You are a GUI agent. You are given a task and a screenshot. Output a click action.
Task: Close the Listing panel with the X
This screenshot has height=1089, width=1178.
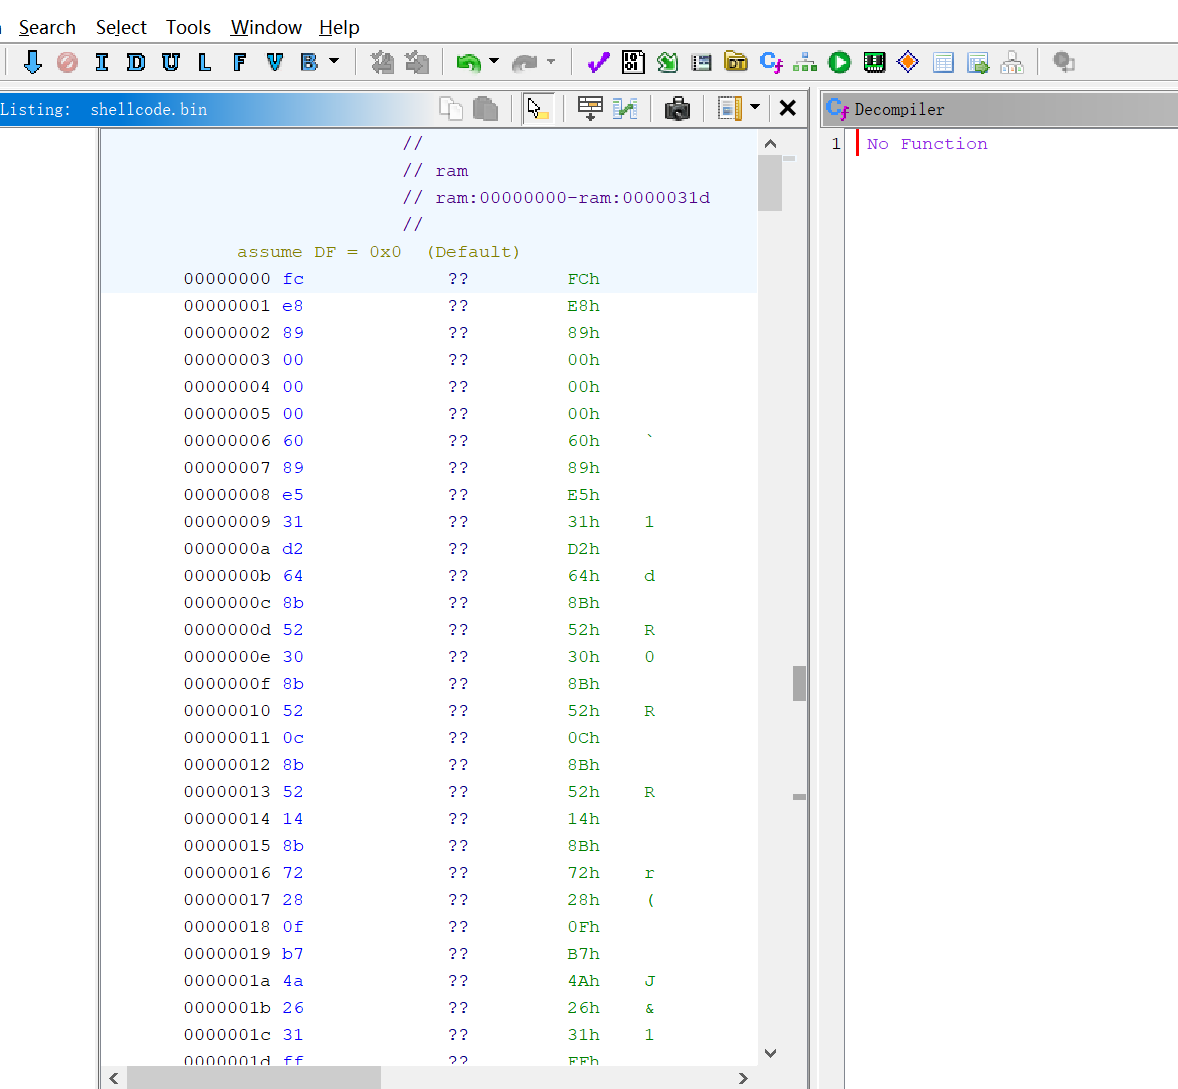tap(788, 108)
